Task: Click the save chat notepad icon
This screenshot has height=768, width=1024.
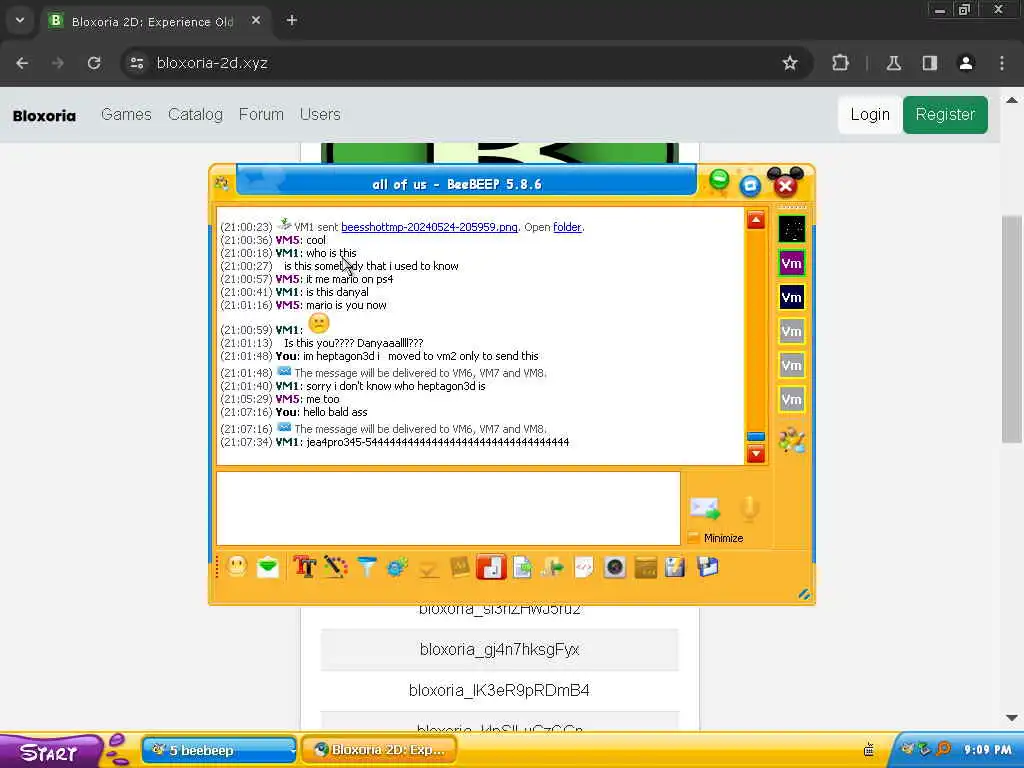Action: pyautogui.click(x=675, y=567)
